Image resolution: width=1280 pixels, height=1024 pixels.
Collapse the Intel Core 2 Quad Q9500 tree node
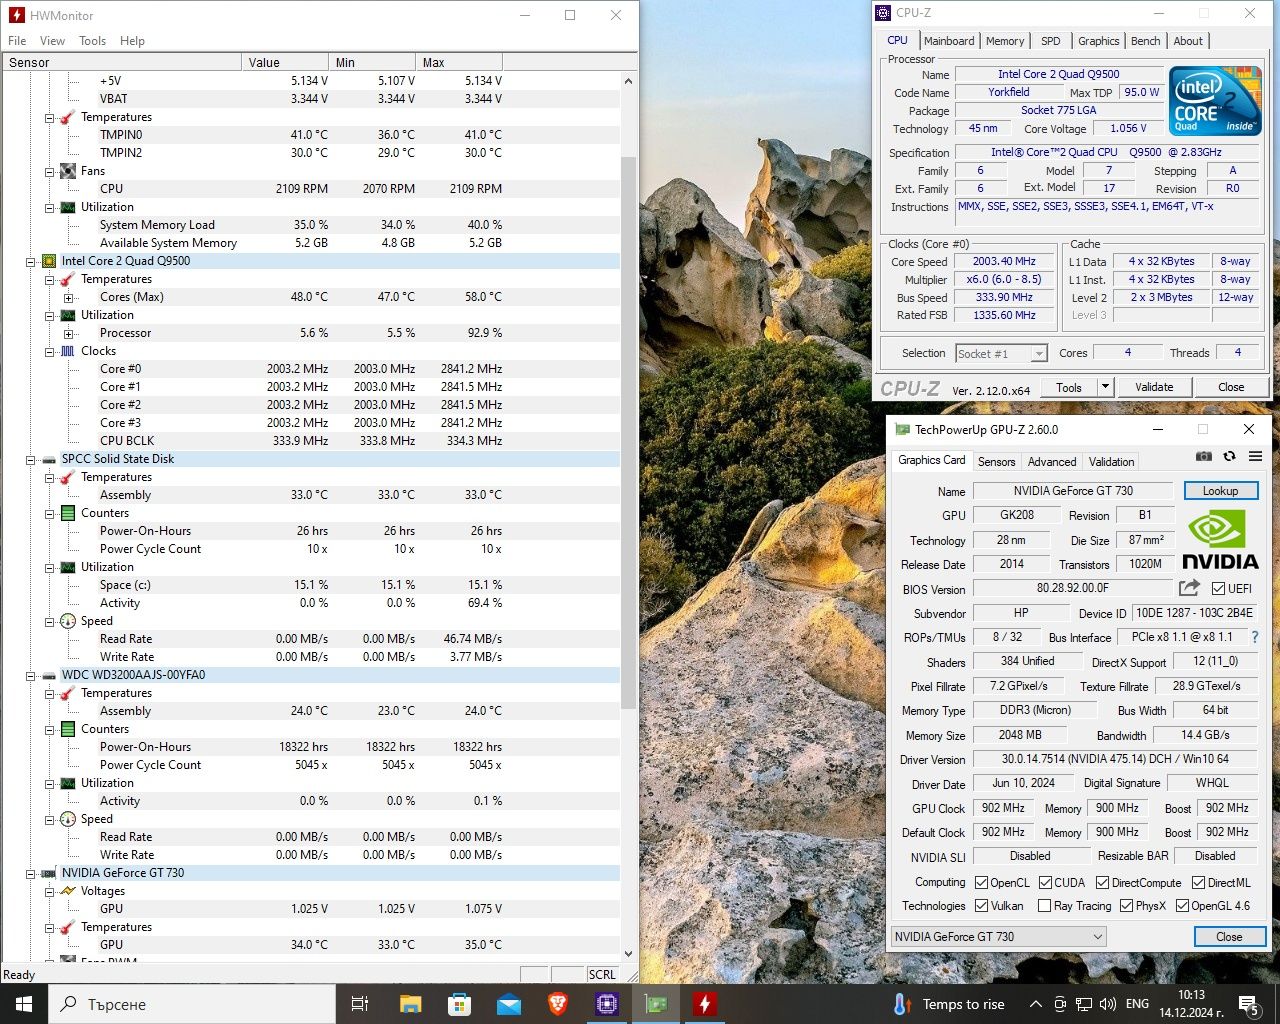(x=32, y=261)
